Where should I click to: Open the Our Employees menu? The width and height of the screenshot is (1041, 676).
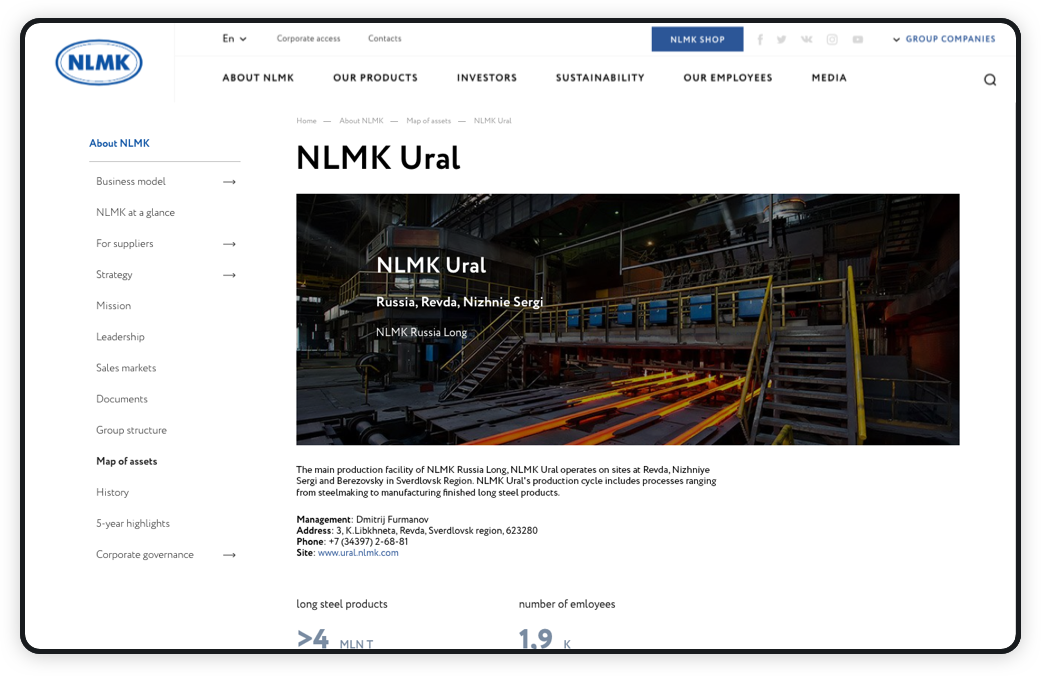pyautogui.click(x=728, y=78)
